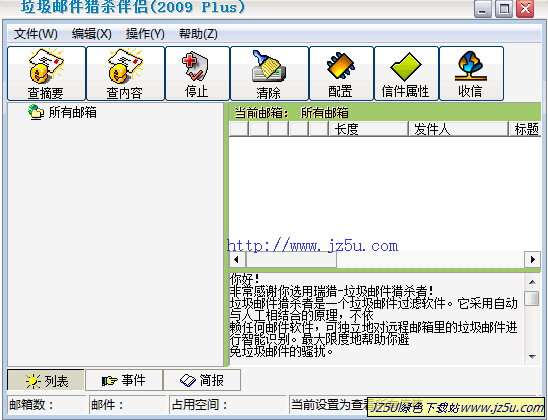Screen dimensions: 548x420
Task: Click the mail list right scroll arrow
Action: coord(533,260)
